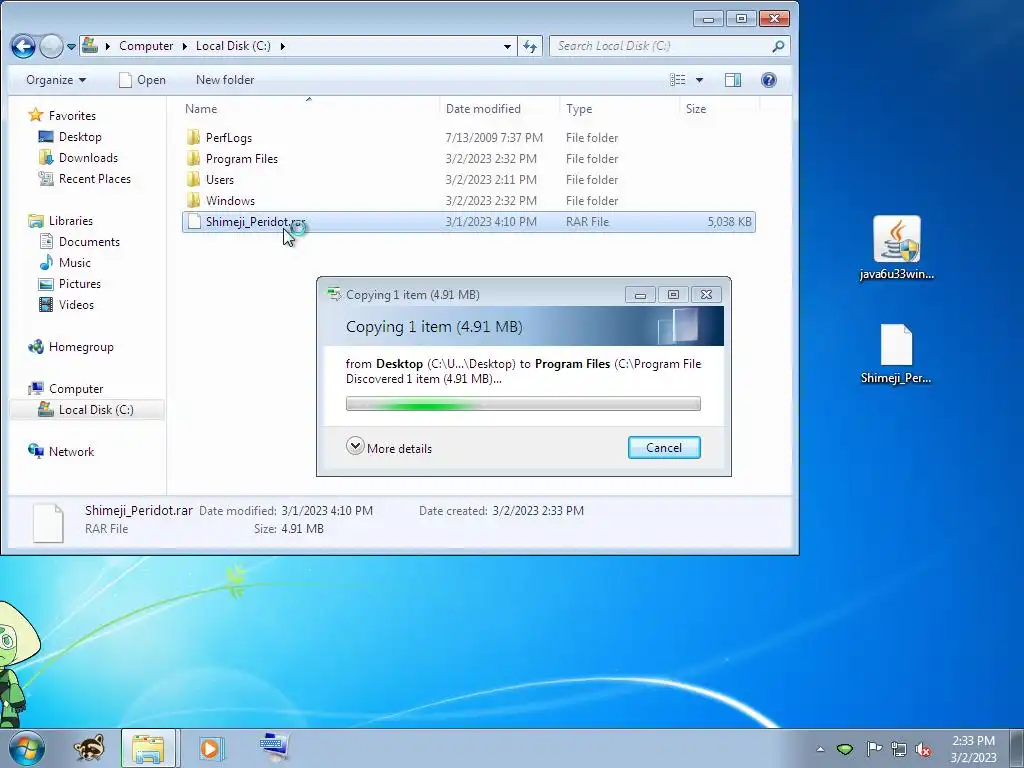Click Homegroup in the navigation pane
The height and width of the screenshot is (768, 1024).
click(71, 347)
